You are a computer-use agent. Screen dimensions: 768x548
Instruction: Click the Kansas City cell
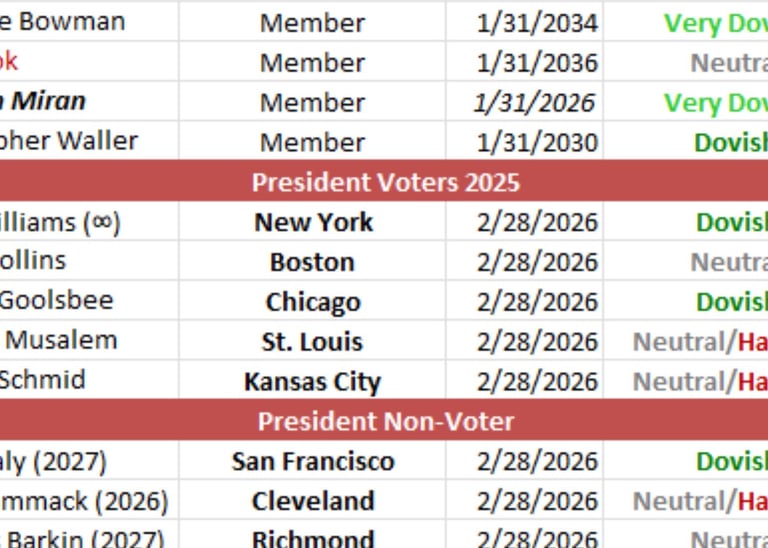click(x=313, y=382)
